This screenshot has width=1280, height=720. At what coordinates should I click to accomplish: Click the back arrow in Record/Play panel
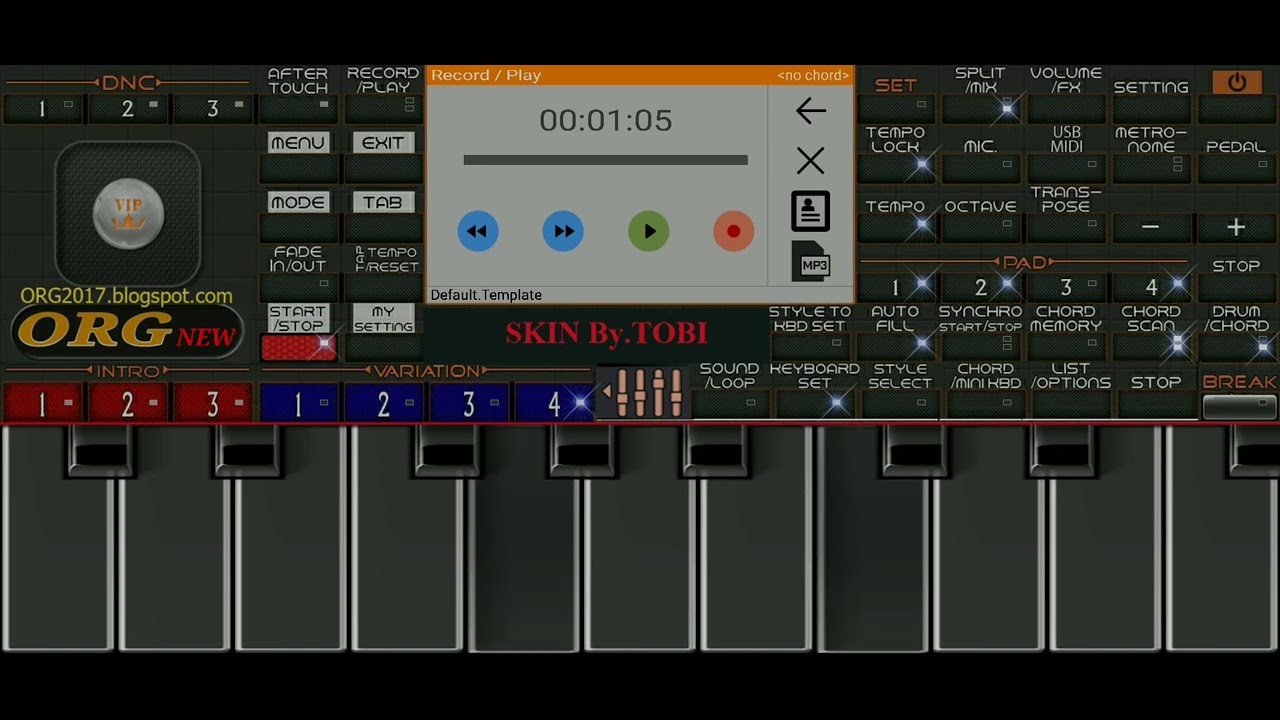[811, 111]
